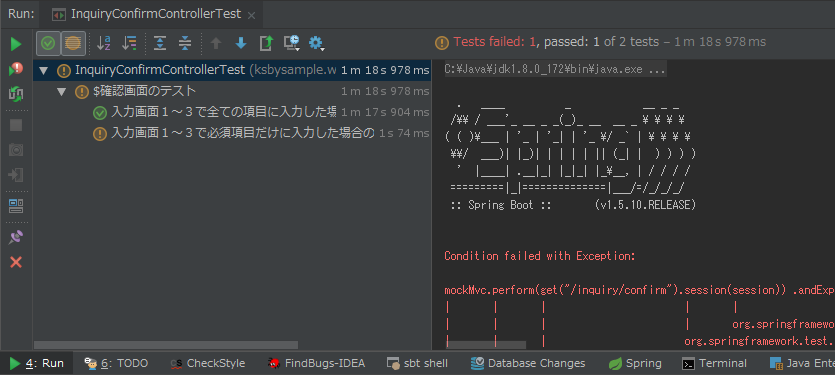Export test results icon
The image size is (835, 375).
point(266,43)
